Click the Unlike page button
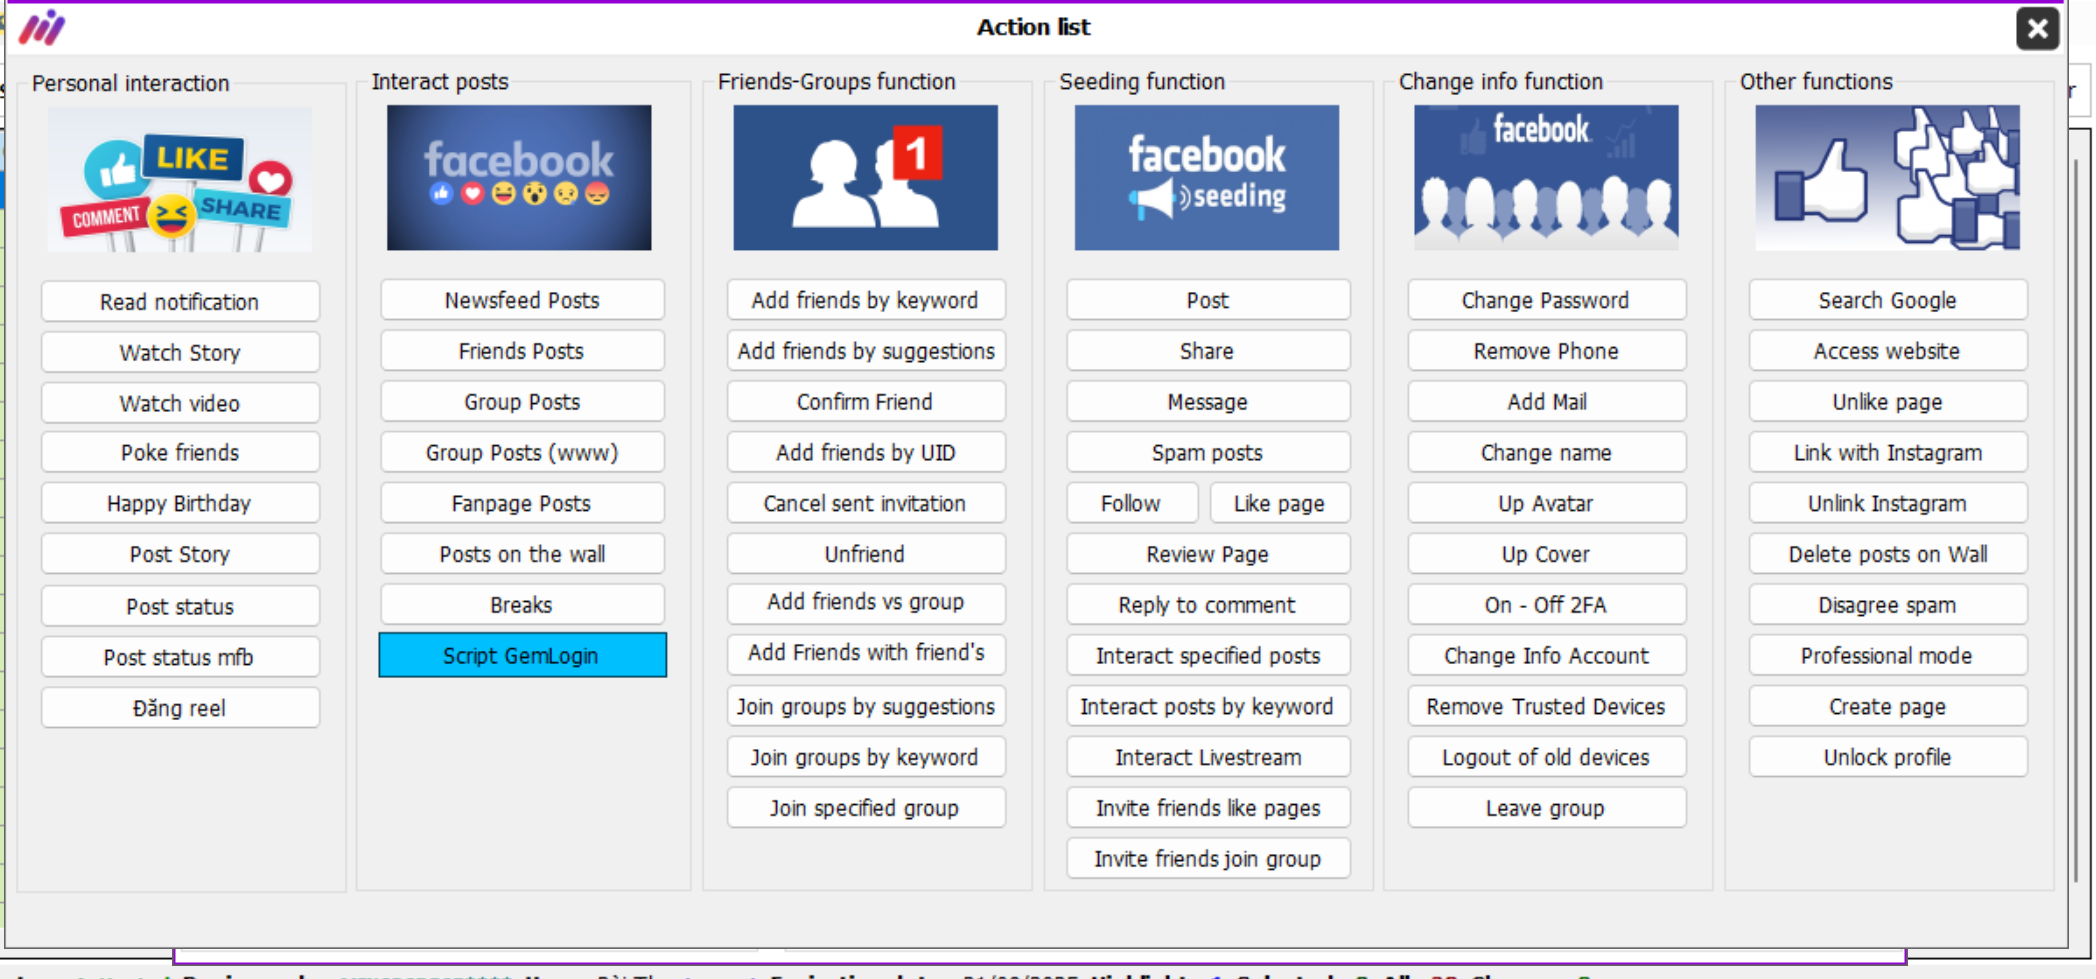Screen dimensions: 2096x979 click(x=1888, y=402)
